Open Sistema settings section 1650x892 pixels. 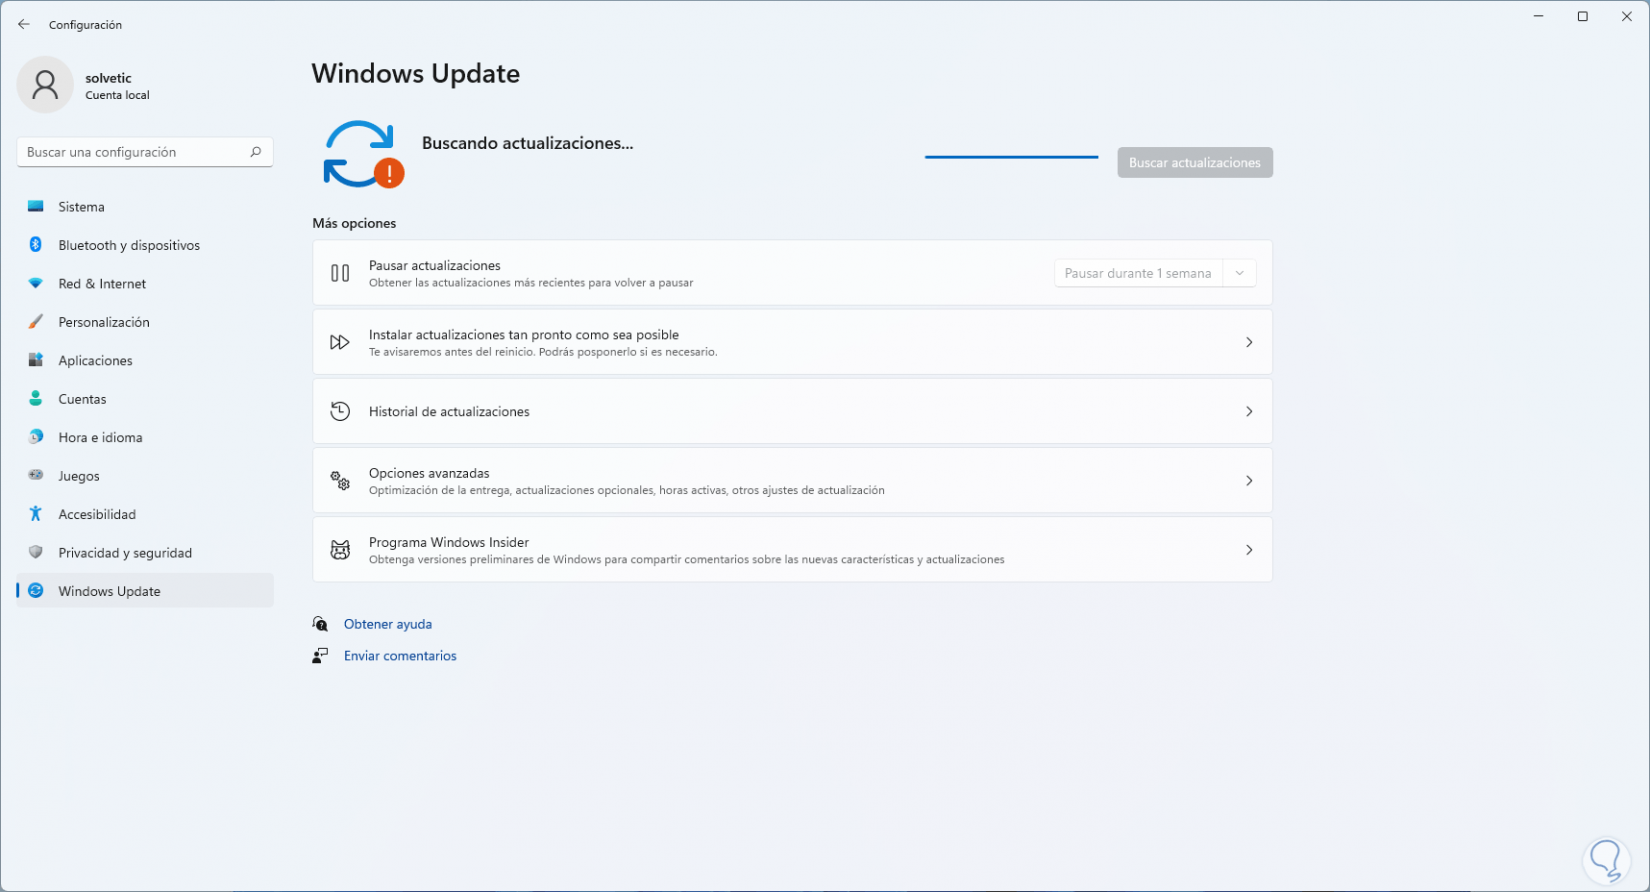(145, 207)
